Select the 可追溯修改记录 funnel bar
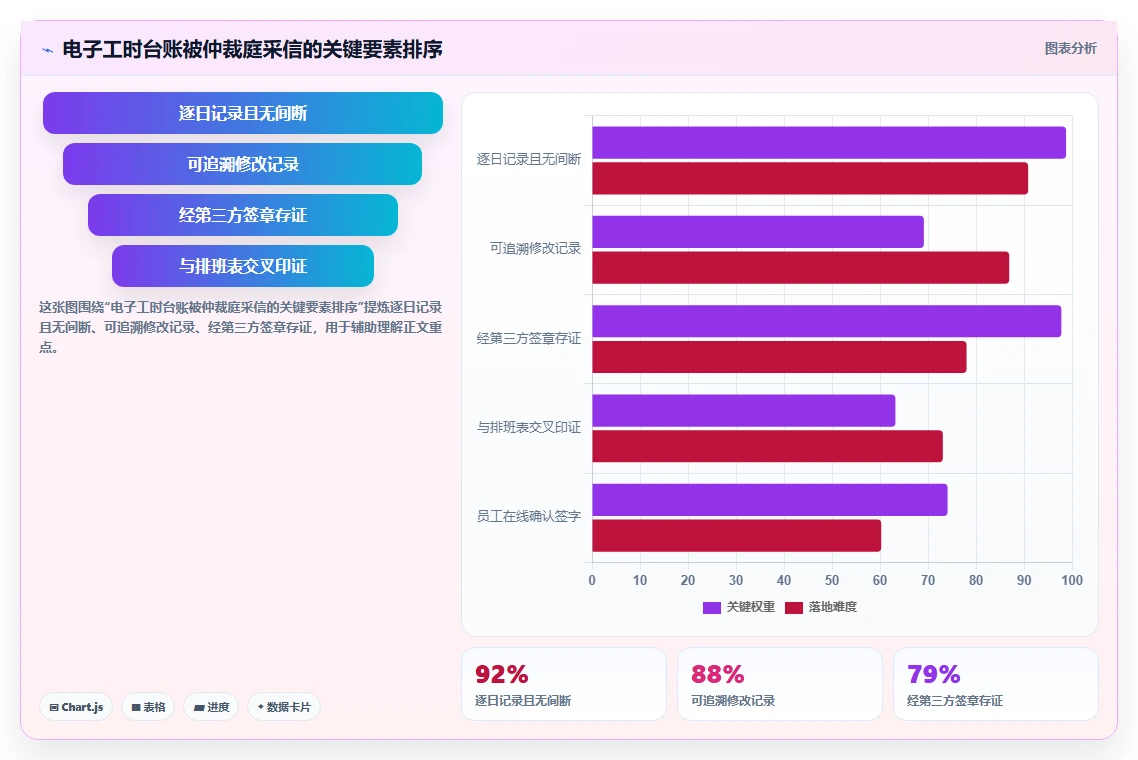This screenshot has height=760, width=1138. (242, 164)
